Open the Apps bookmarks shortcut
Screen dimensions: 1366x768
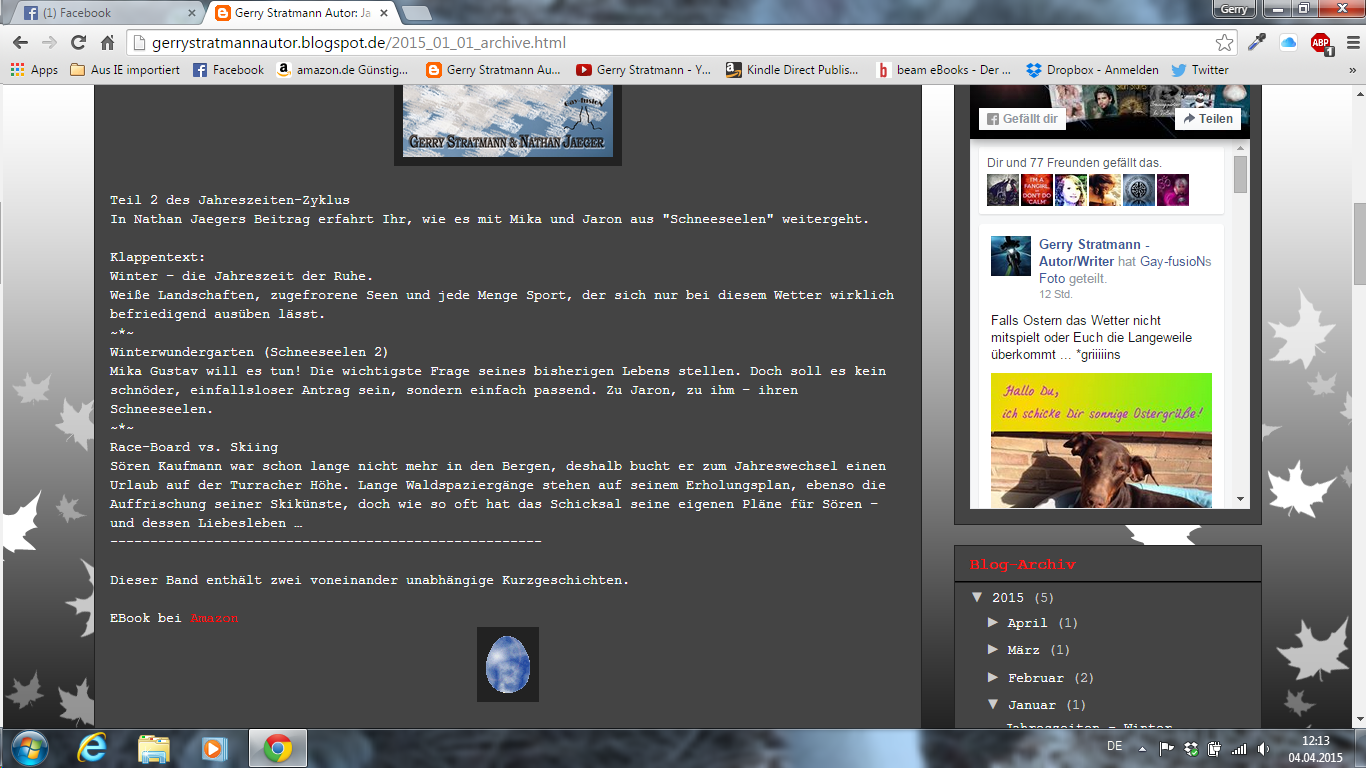[34, 70]
